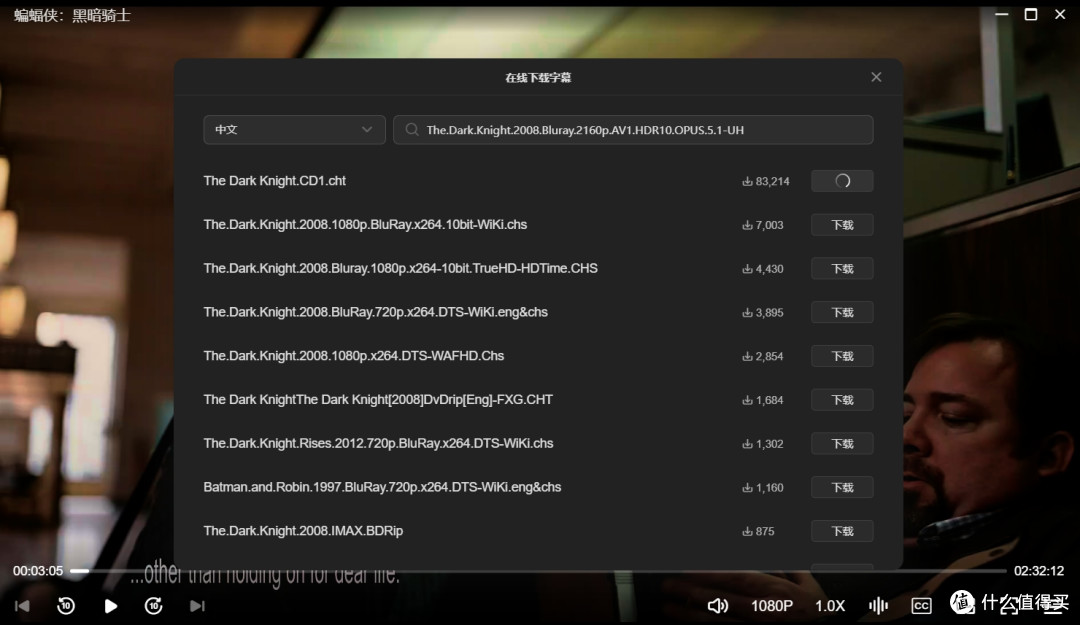Screen dimensions: 1080x625
Task: Maximize the player window
Action: (1031, 14)
